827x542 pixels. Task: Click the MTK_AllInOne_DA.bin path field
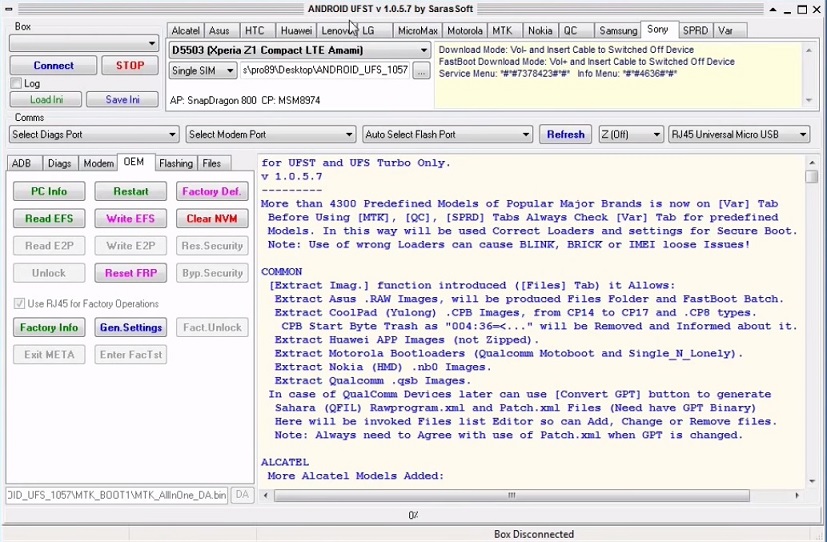[117, 495]
